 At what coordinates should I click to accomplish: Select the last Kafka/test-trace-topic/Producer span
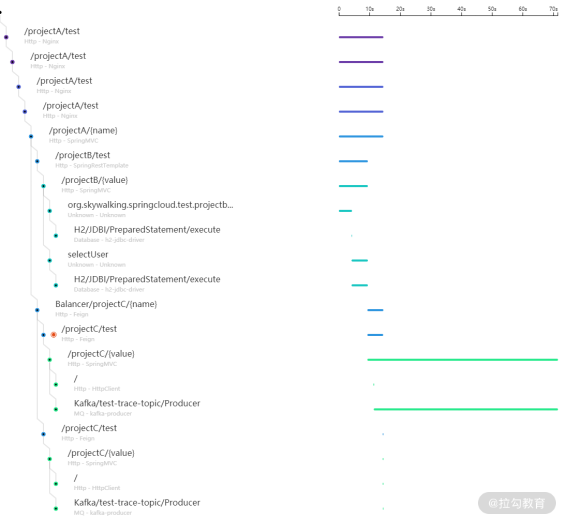click(137, 503)
